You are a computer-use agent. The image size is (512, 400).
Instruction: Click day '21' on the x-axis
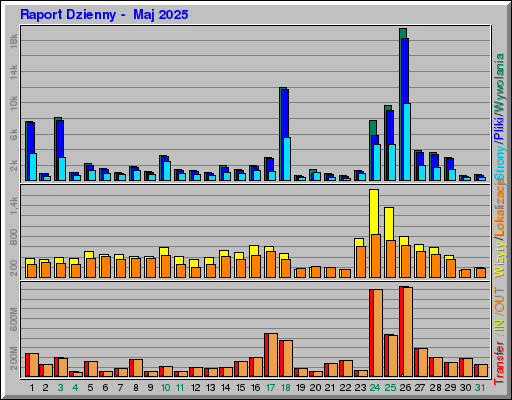point(330,388)
